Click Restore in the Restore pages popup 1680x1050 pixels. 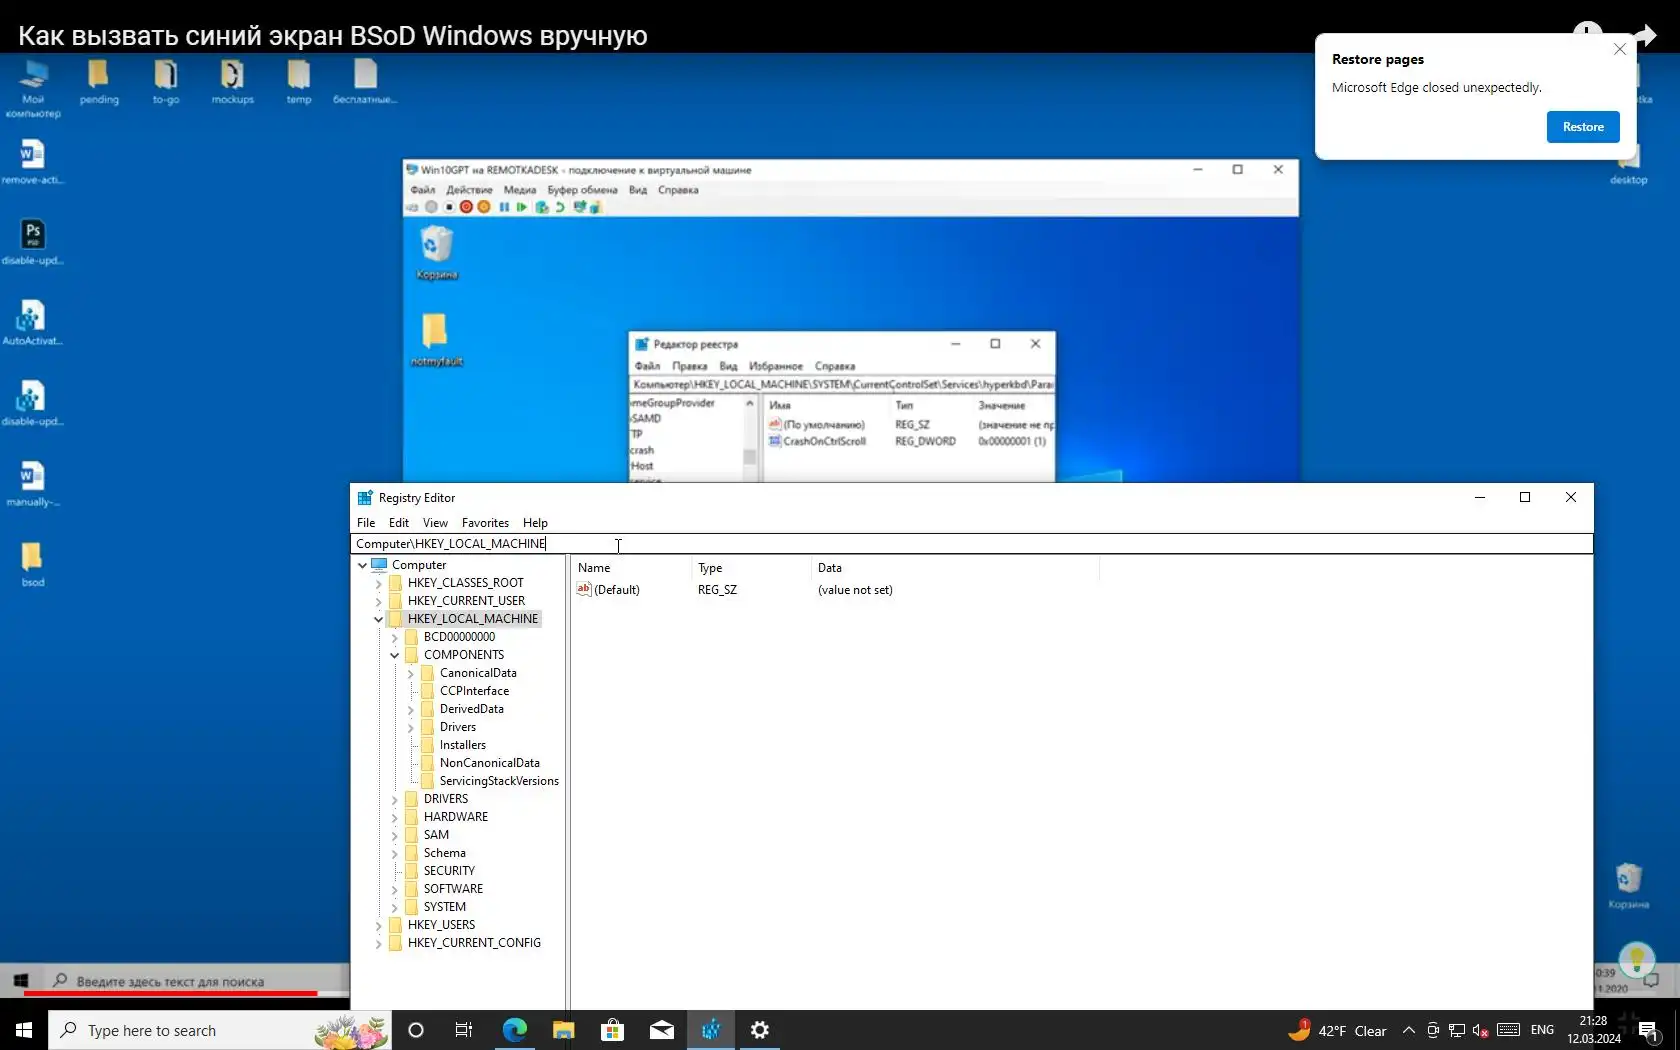(1583, 127)
